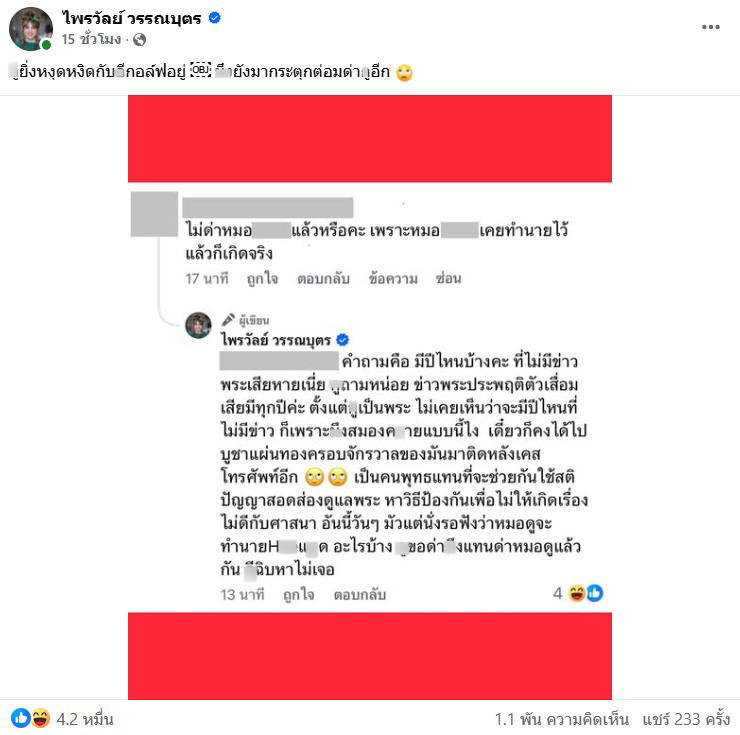Click the like reaction icon at the post bottom

coord(20,718)
